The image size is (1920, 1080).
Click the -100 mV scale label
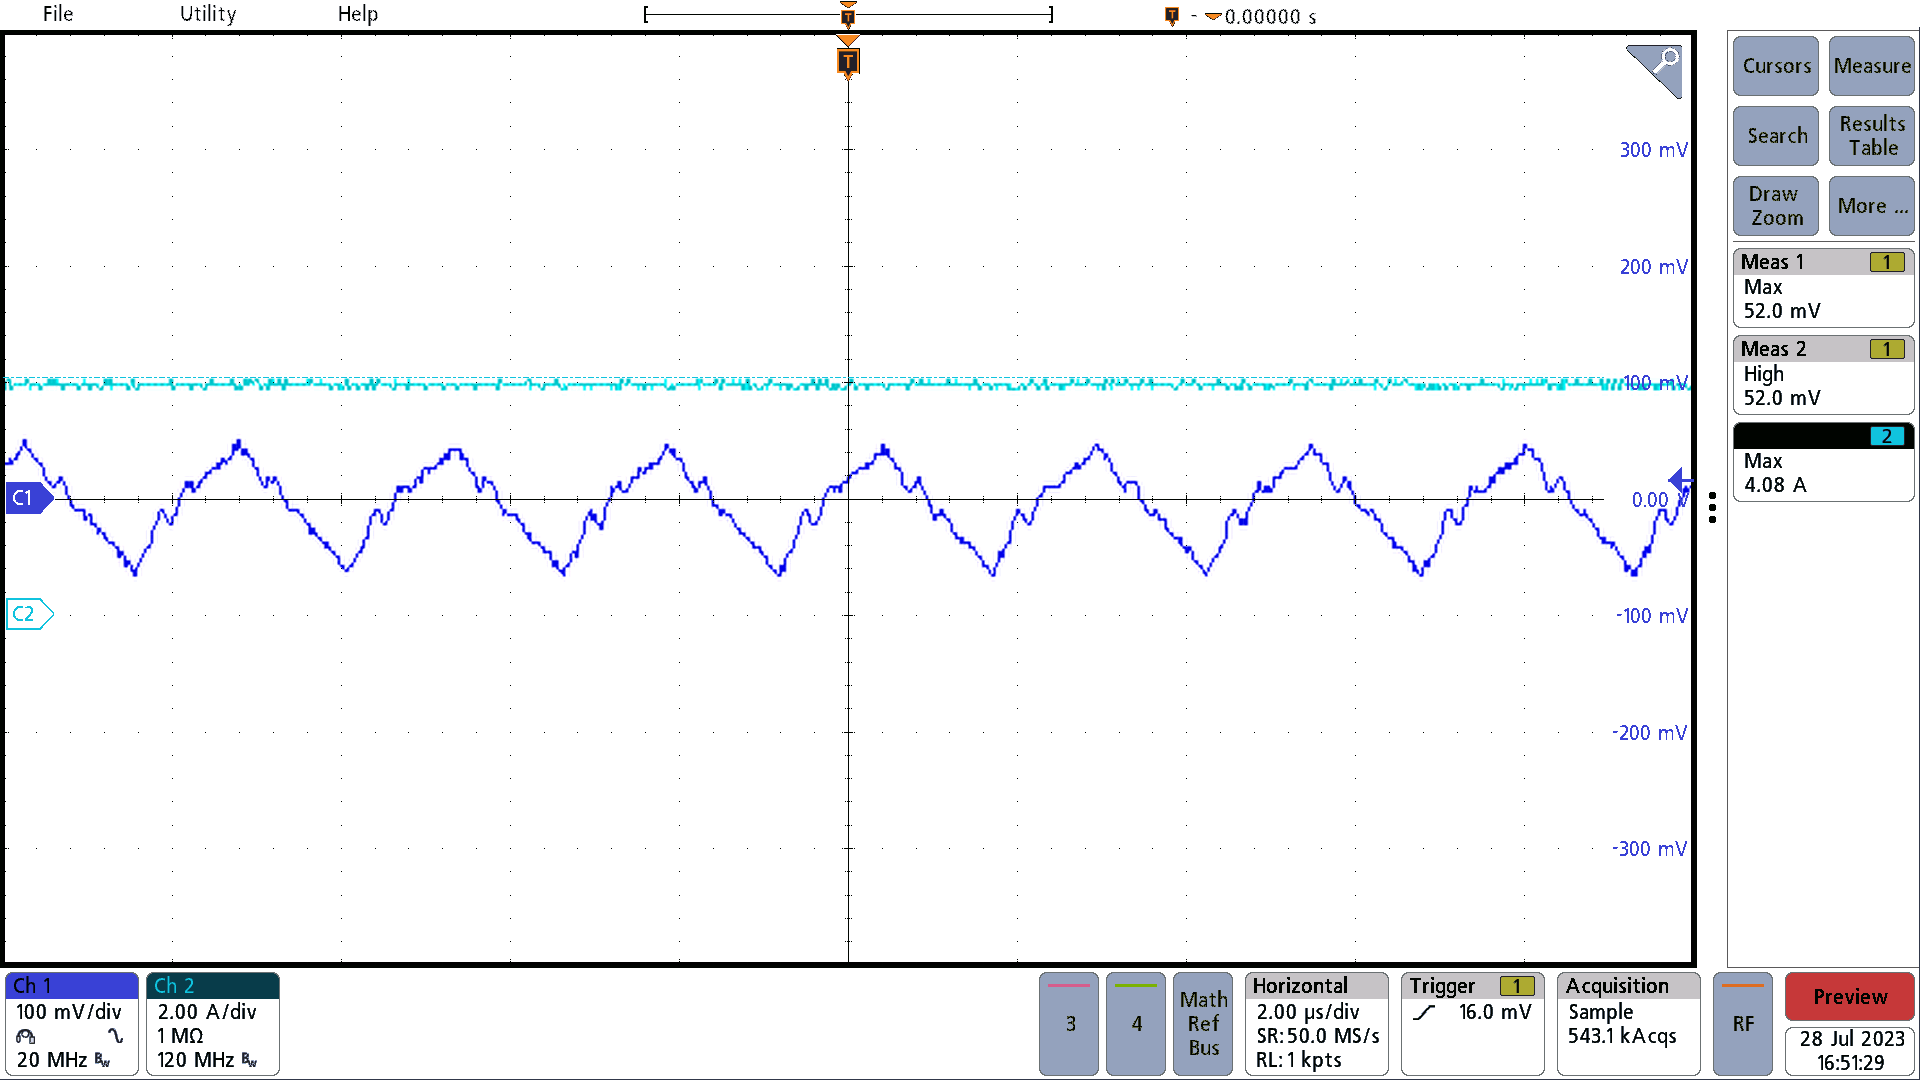(x=1651, y=616)
